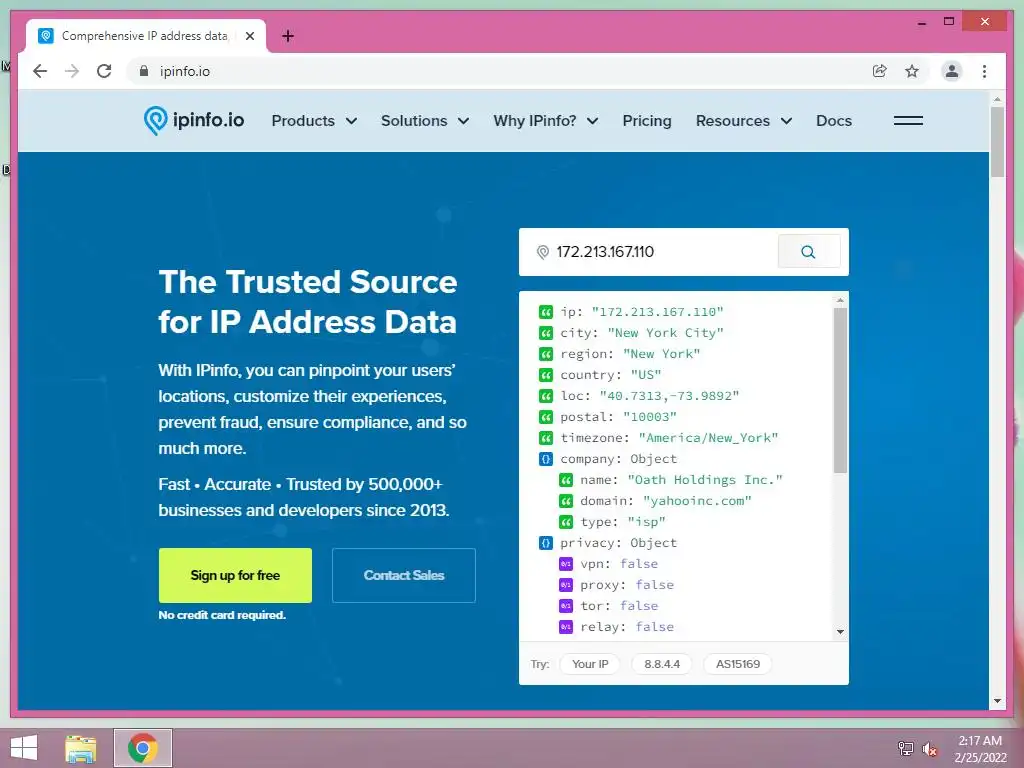Click the browser forward arrow
Screen dimensions: 1024x768
click(x=72, y=71)
